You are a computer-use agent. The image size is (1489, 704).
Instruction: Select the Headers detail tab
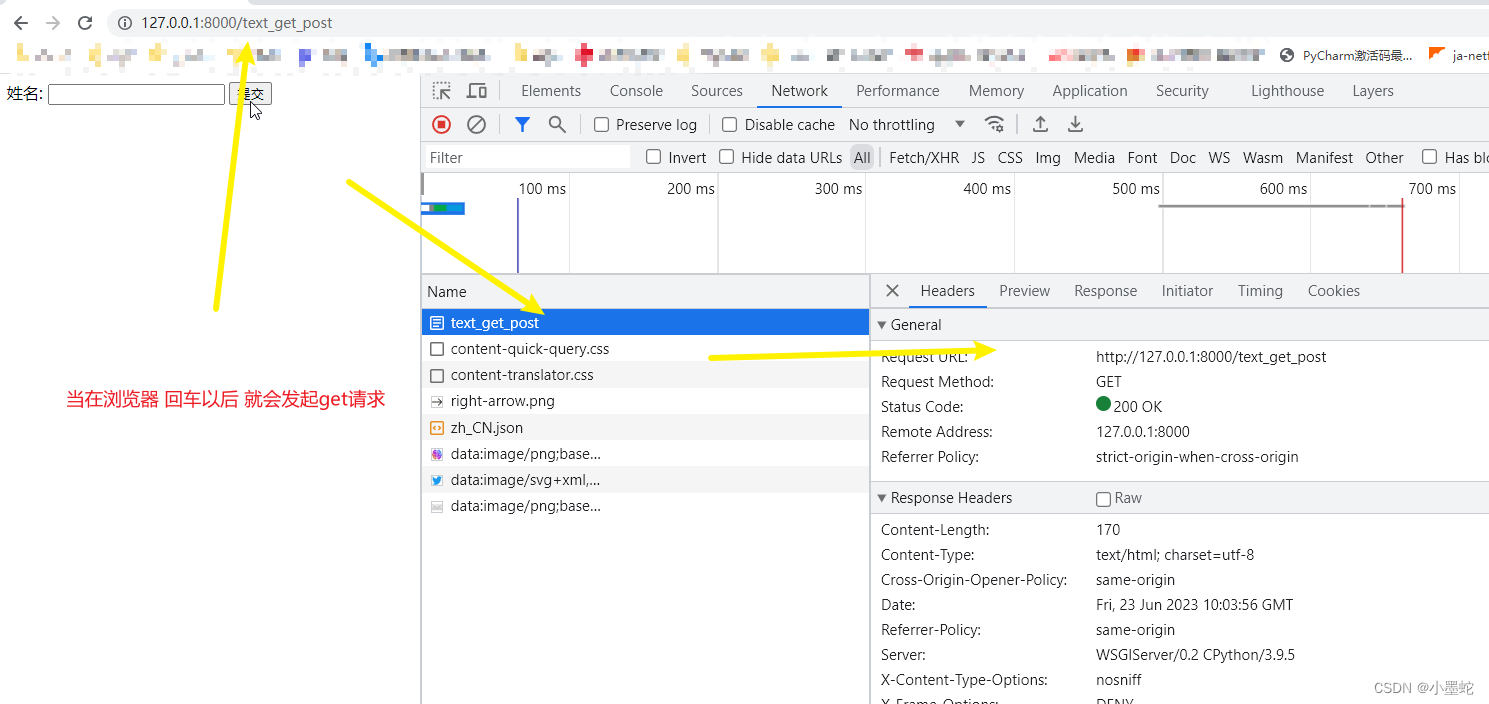(x=947, y=291)
